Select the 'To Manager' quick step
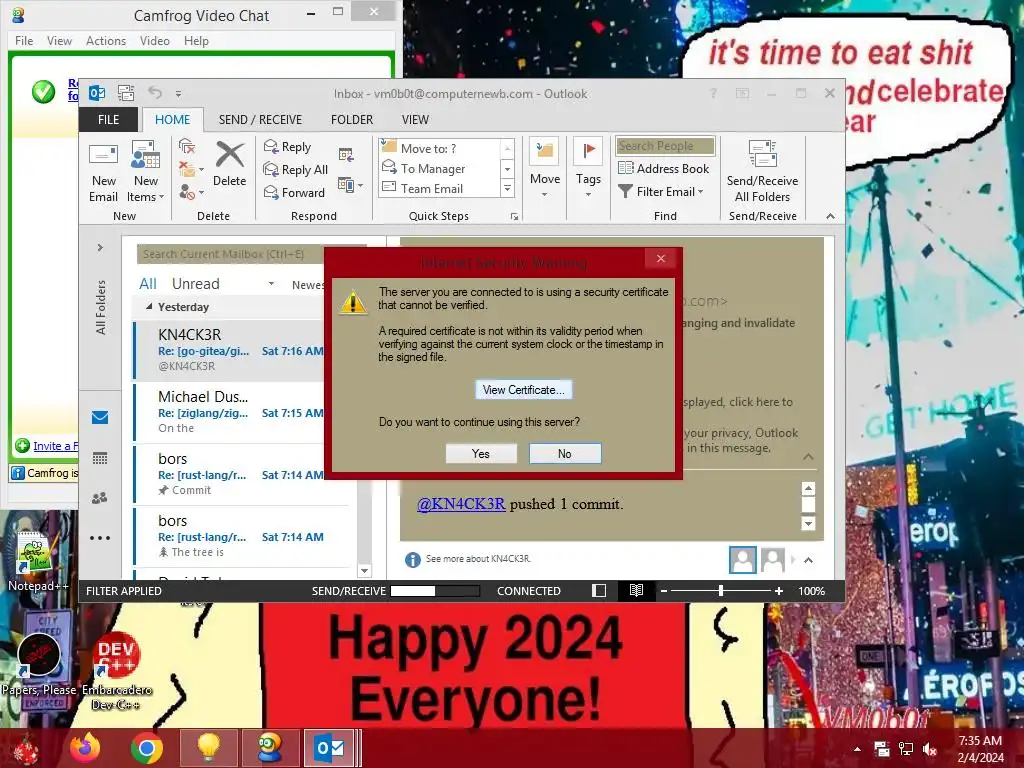This screenshot has width=1024, height=768. point(440,168)
